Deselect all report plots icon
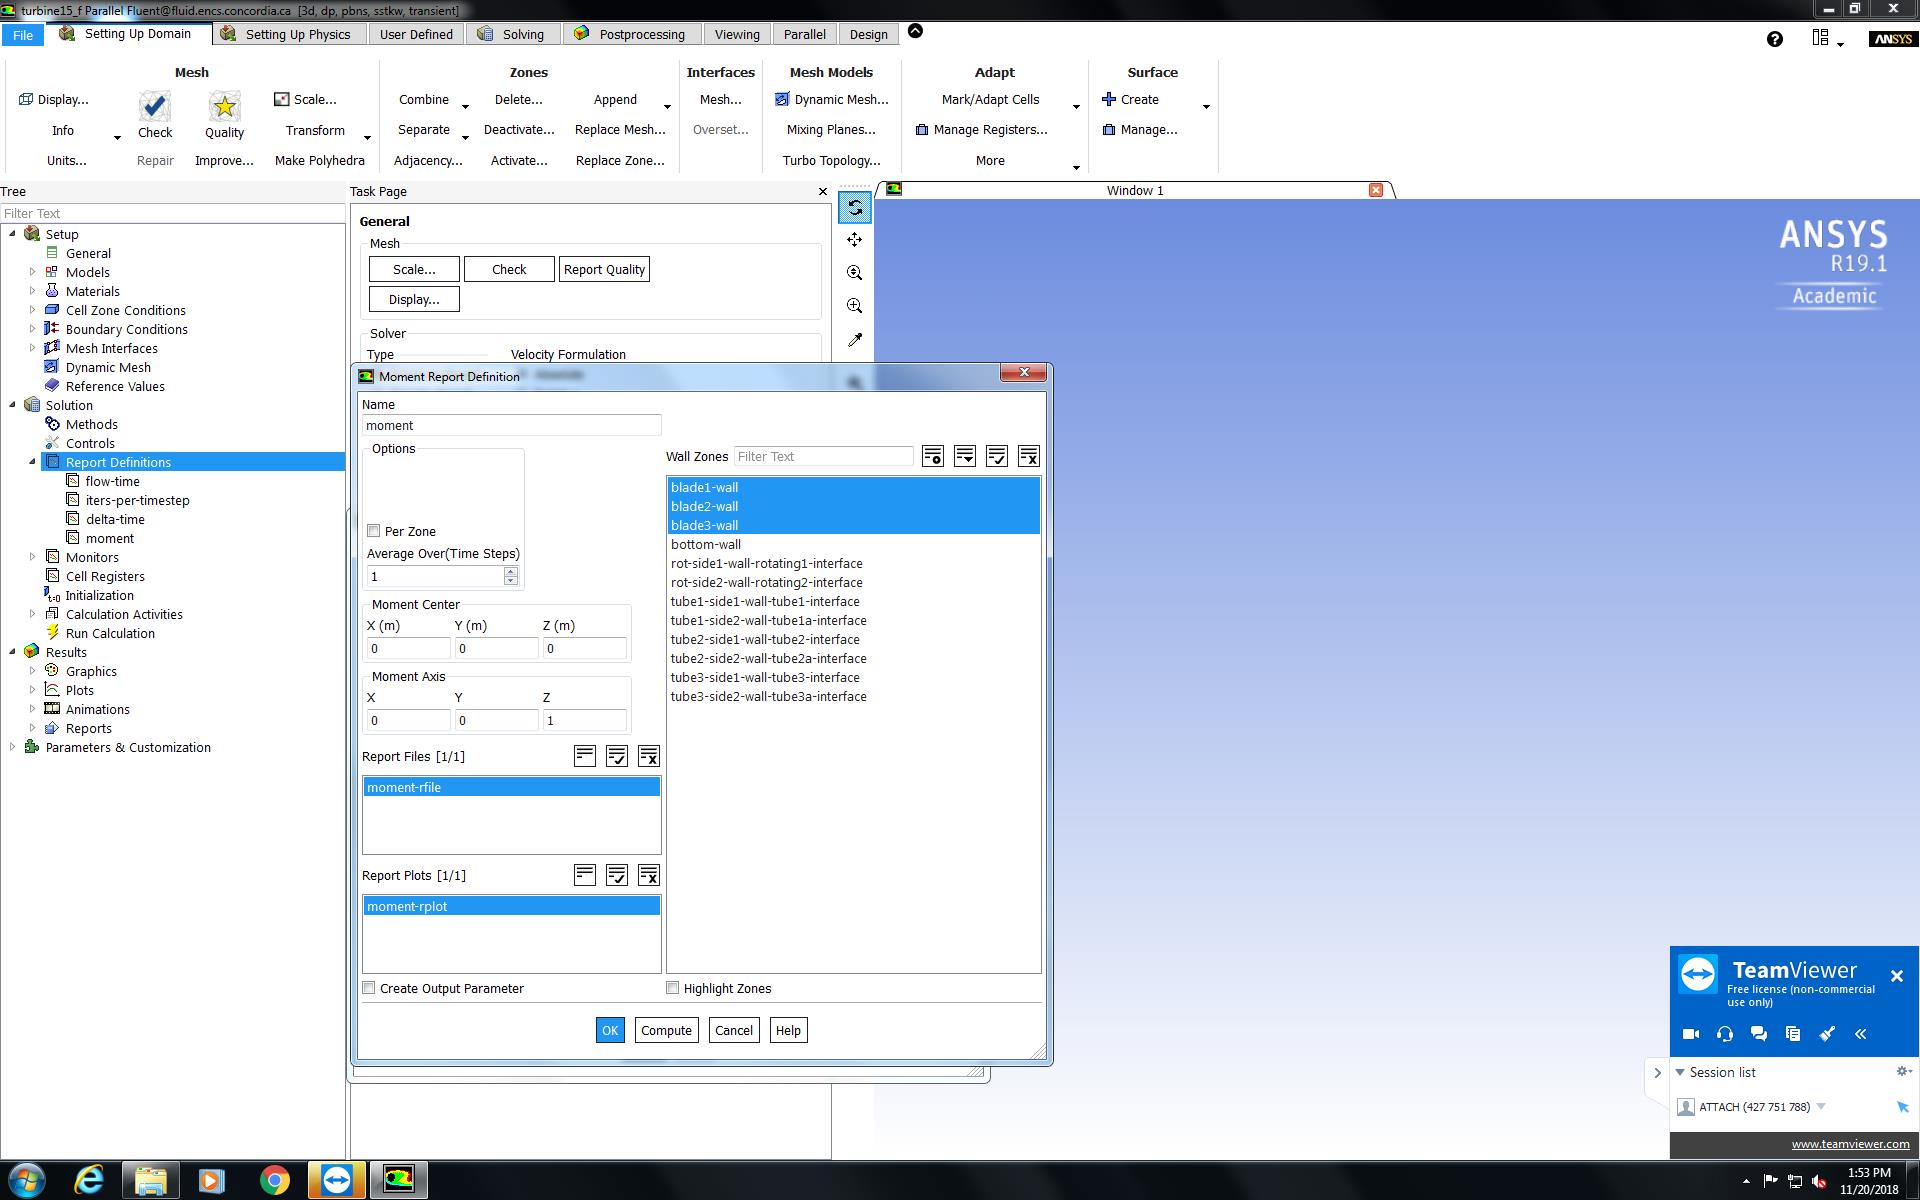This screenshot has height=1200, width=1920. tap(648, 876)
